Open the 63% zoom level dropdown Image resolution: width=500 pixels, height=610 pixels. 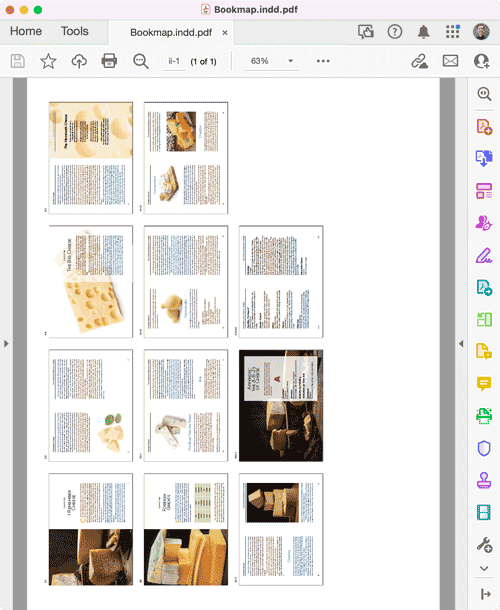pyautogui.click(x=291, y=61)
